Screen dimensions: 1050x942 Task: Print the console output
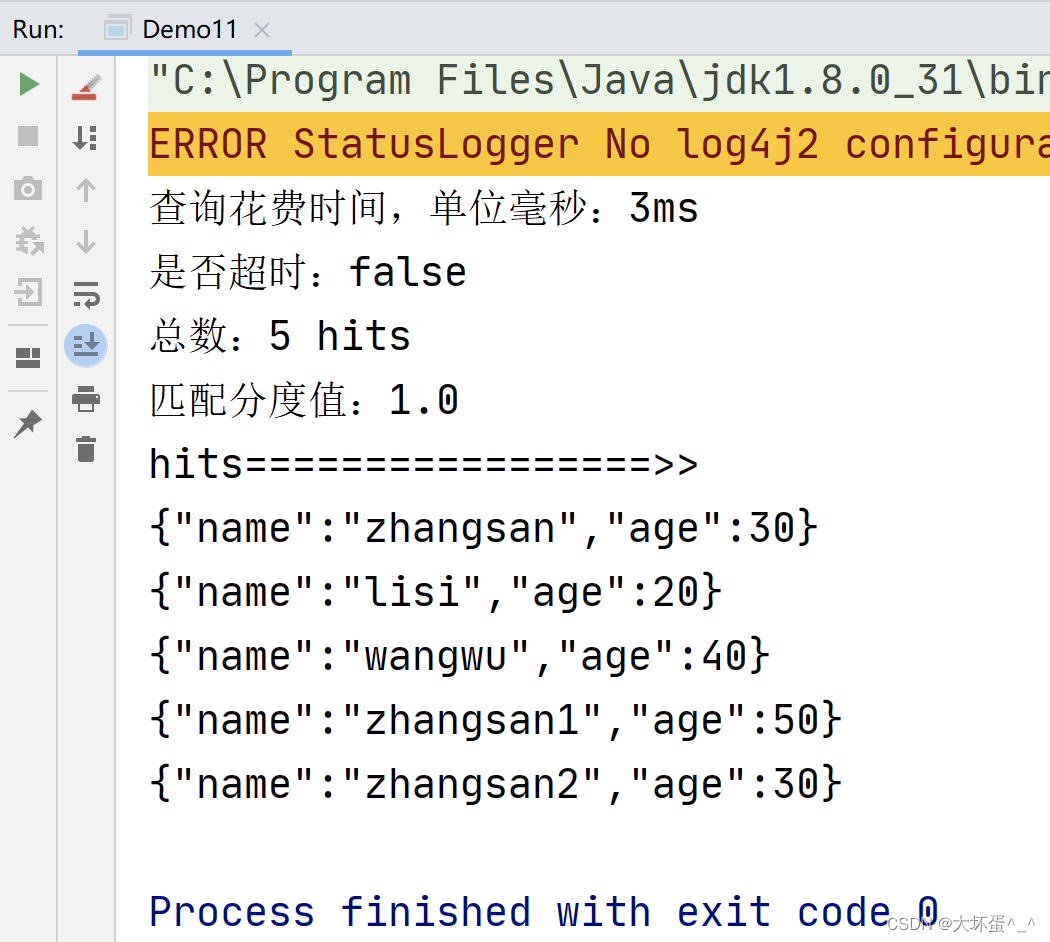85,398
